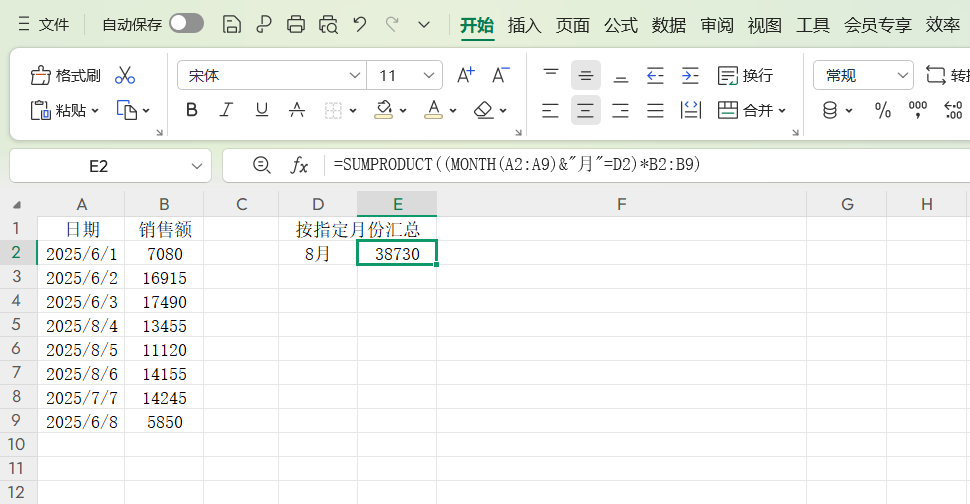Screen dimensions: 970x504
Task: Click the scissors cut icon
Action: click(125, 76)
